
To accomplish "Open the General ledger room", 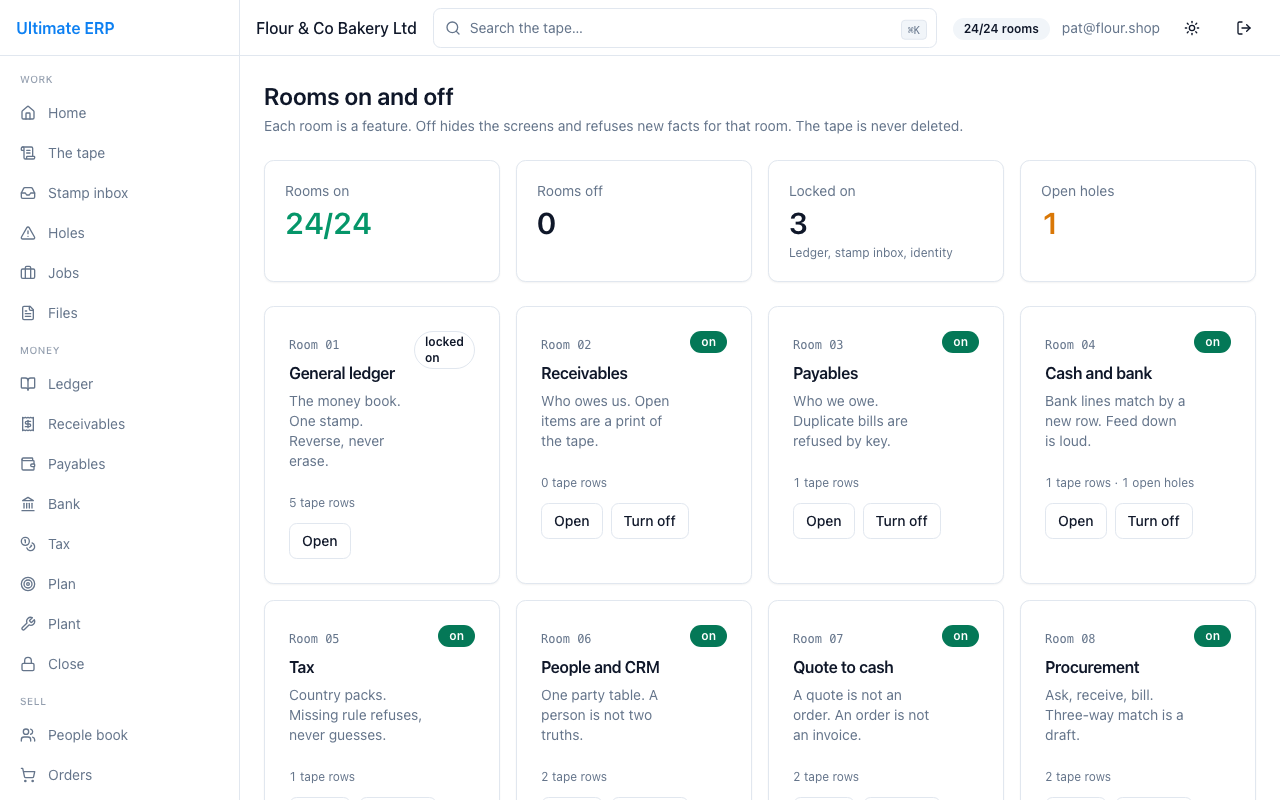I will point(320,541).
